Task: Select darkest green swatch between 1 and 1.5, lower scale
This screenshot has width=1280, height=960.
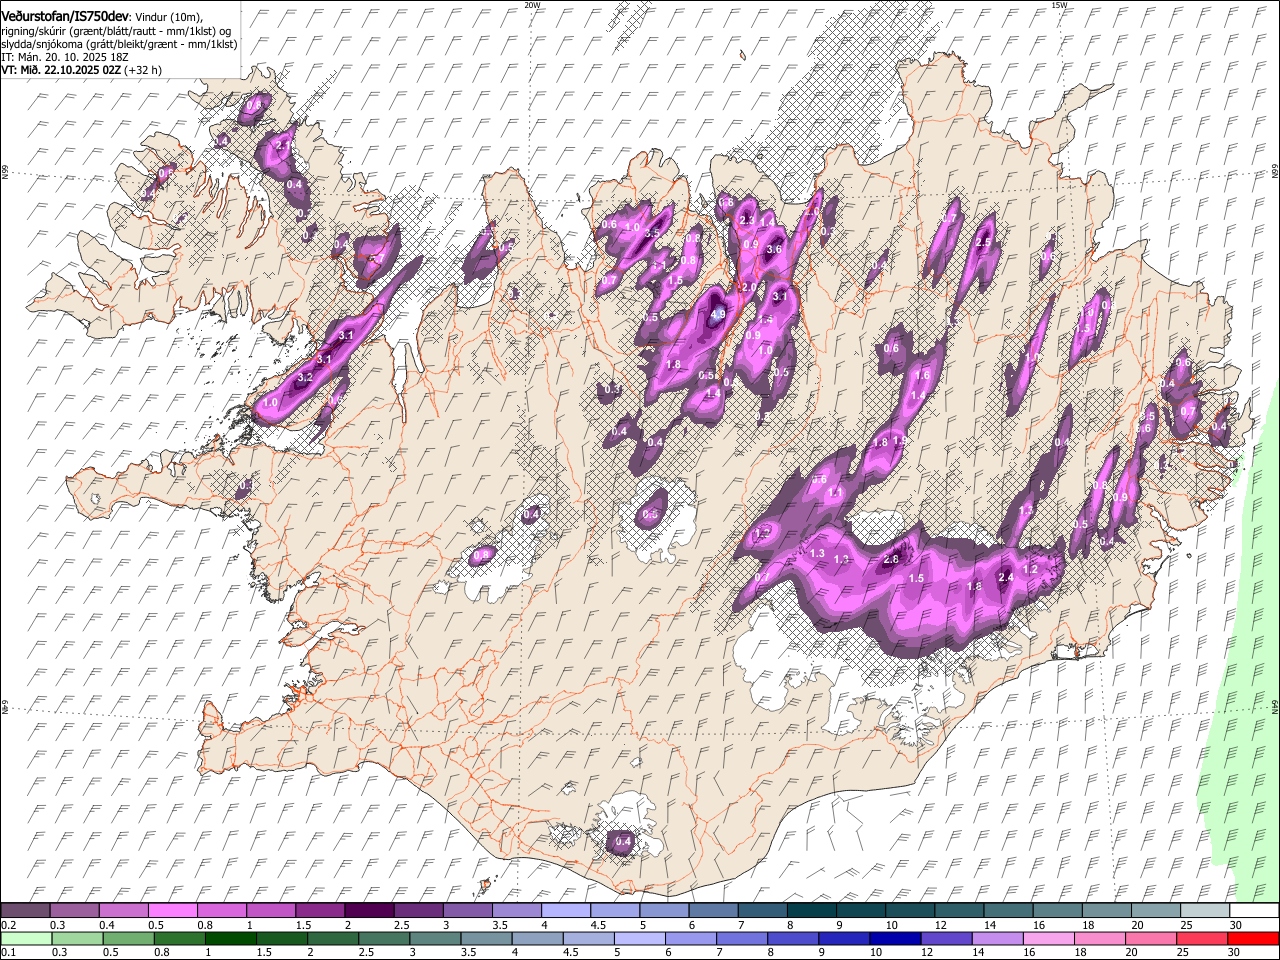Action: click(231, 938)
